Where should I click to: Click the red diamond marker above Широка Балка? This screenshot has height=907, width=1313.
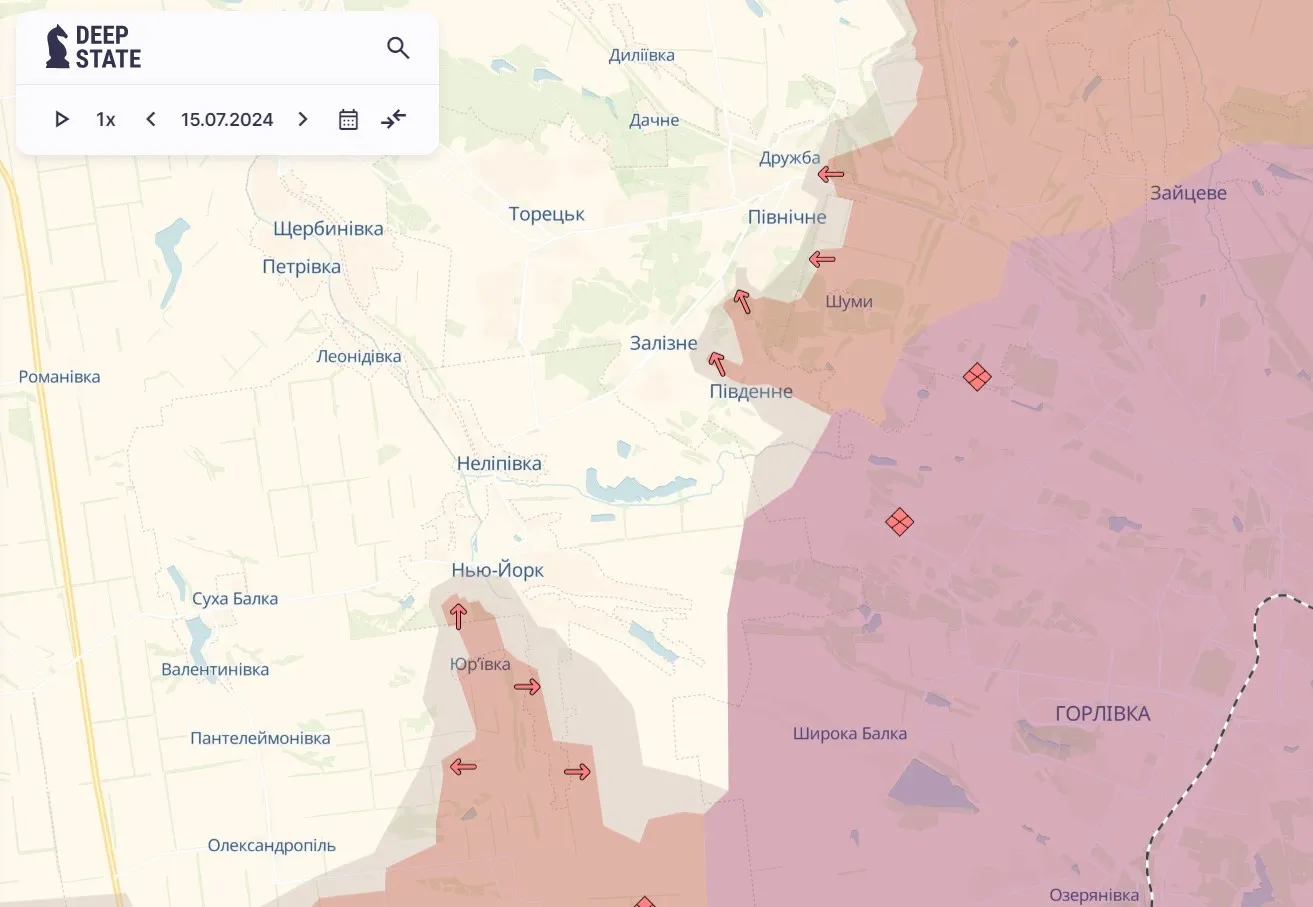[x=900, y=521]
